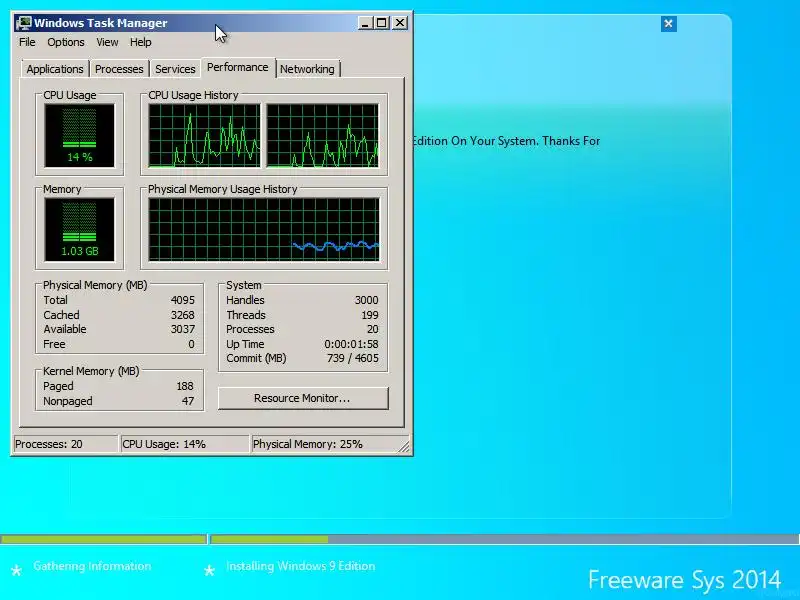Maximize the Task Manager window
Viewport: 800px width, 600px height.
pos(382,23)
